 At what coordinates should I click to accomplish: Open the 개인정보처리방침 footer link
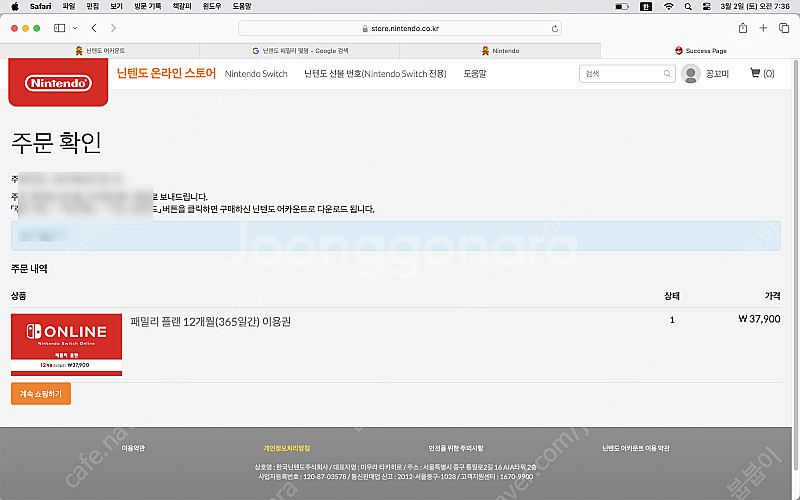coord(287,448)
